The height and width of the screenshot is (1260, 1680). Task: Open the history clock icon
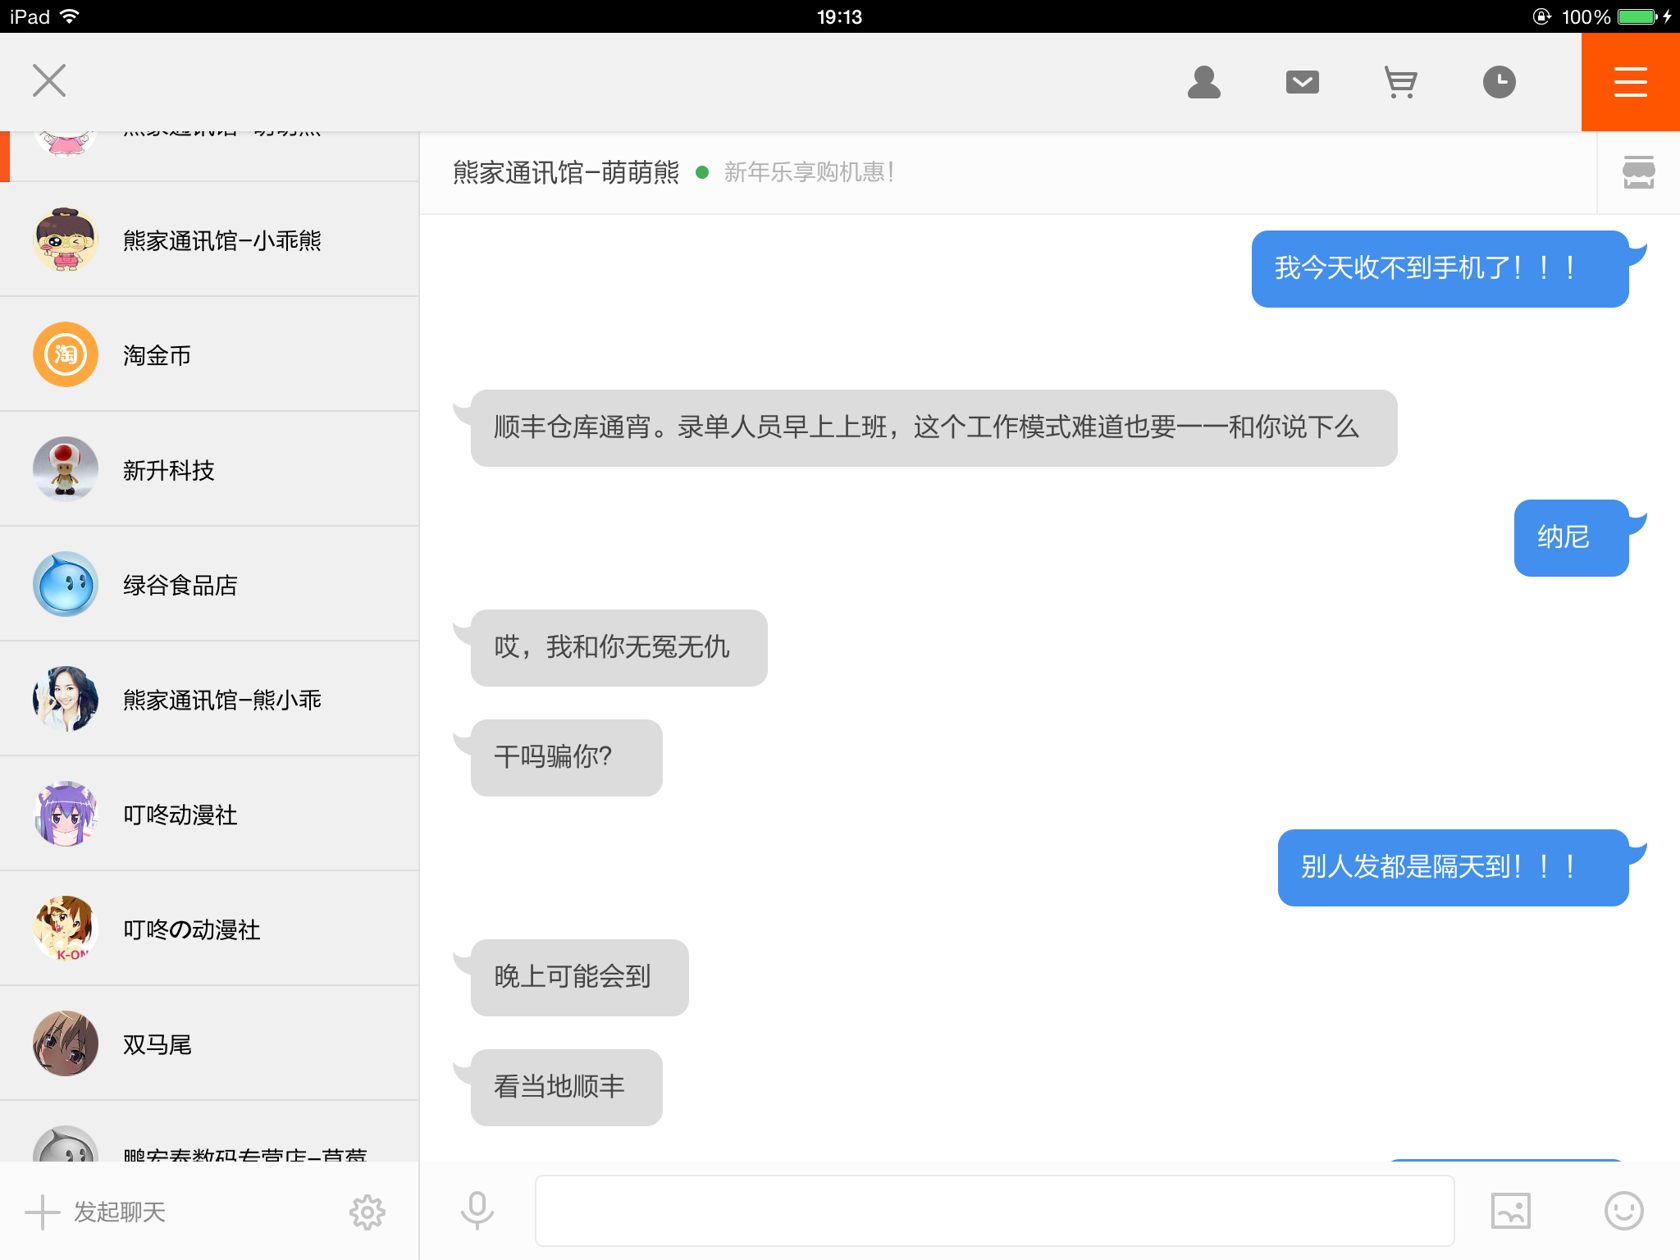pos(1499,82)
